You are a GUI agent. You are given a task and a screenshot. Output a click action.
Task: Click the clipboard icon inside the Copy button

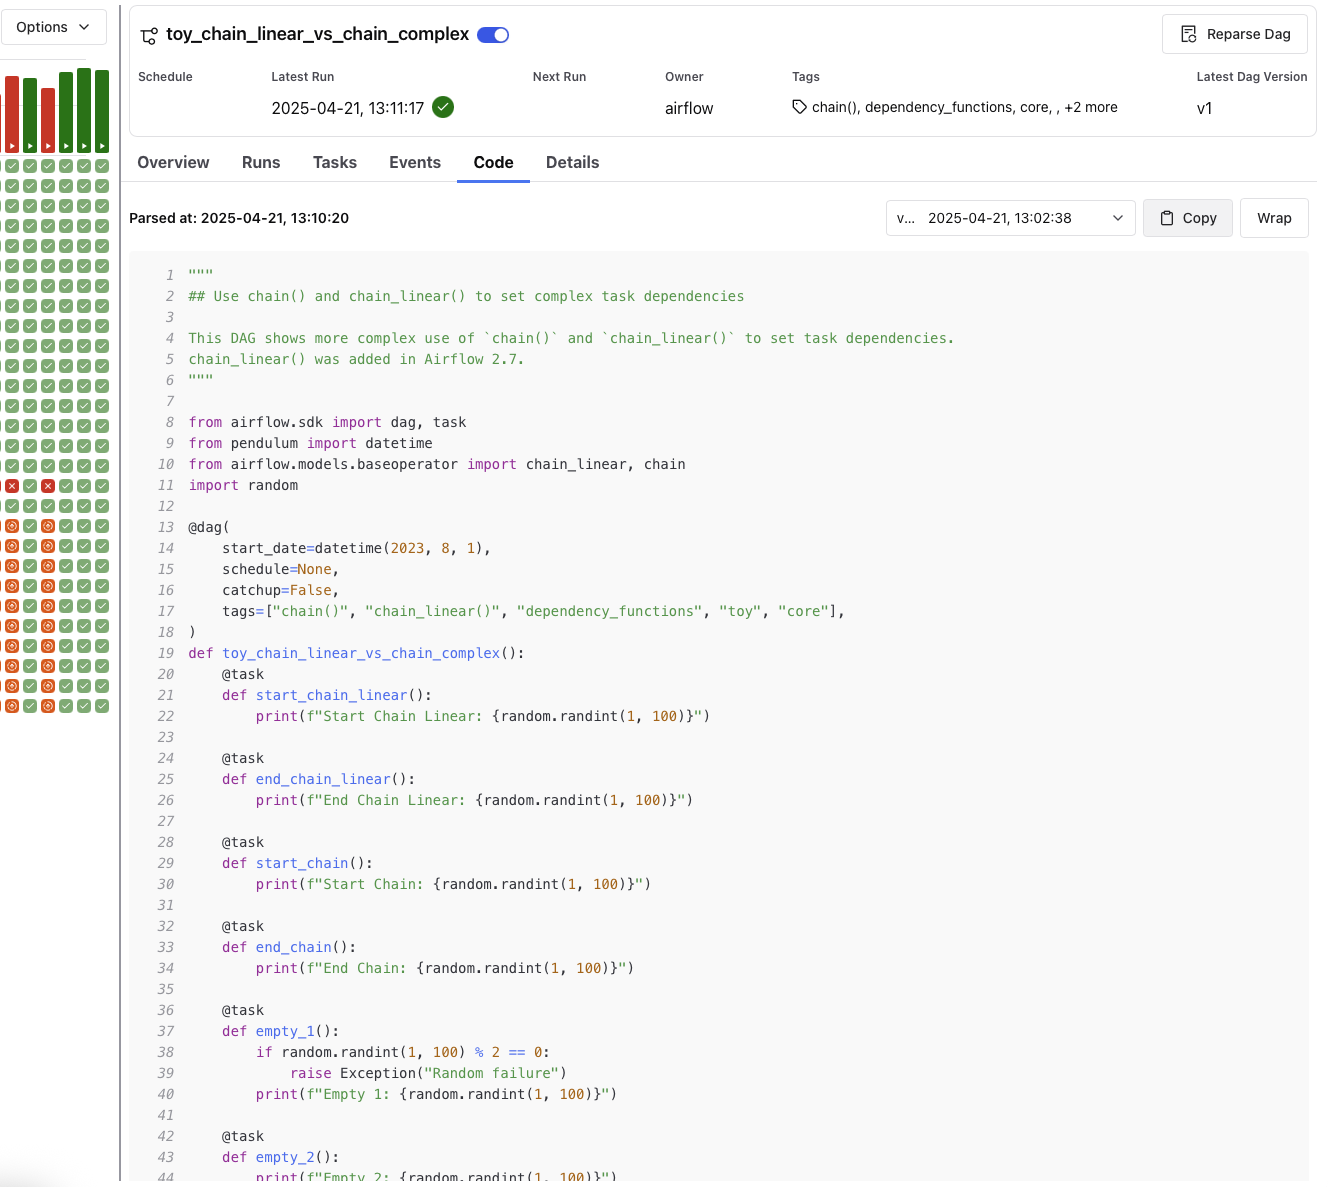pyautogui.click(x=1167, y=217)
